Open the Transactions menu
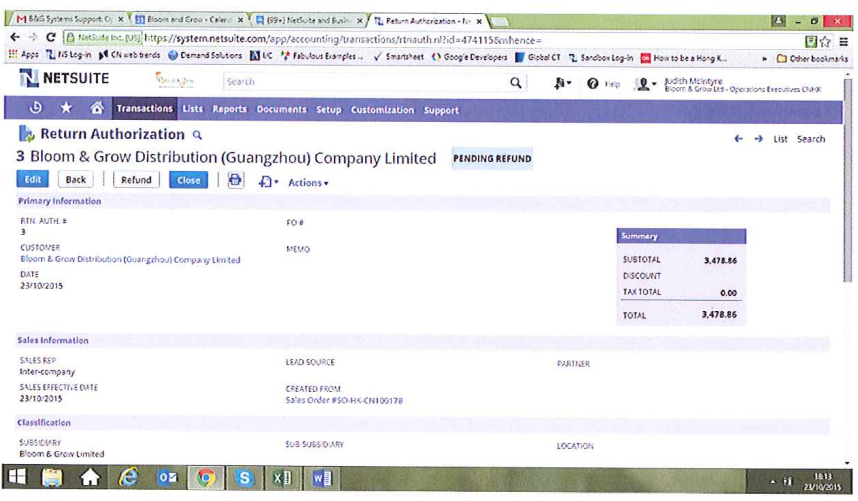This screenshot has width=858, height=501. 144,109
